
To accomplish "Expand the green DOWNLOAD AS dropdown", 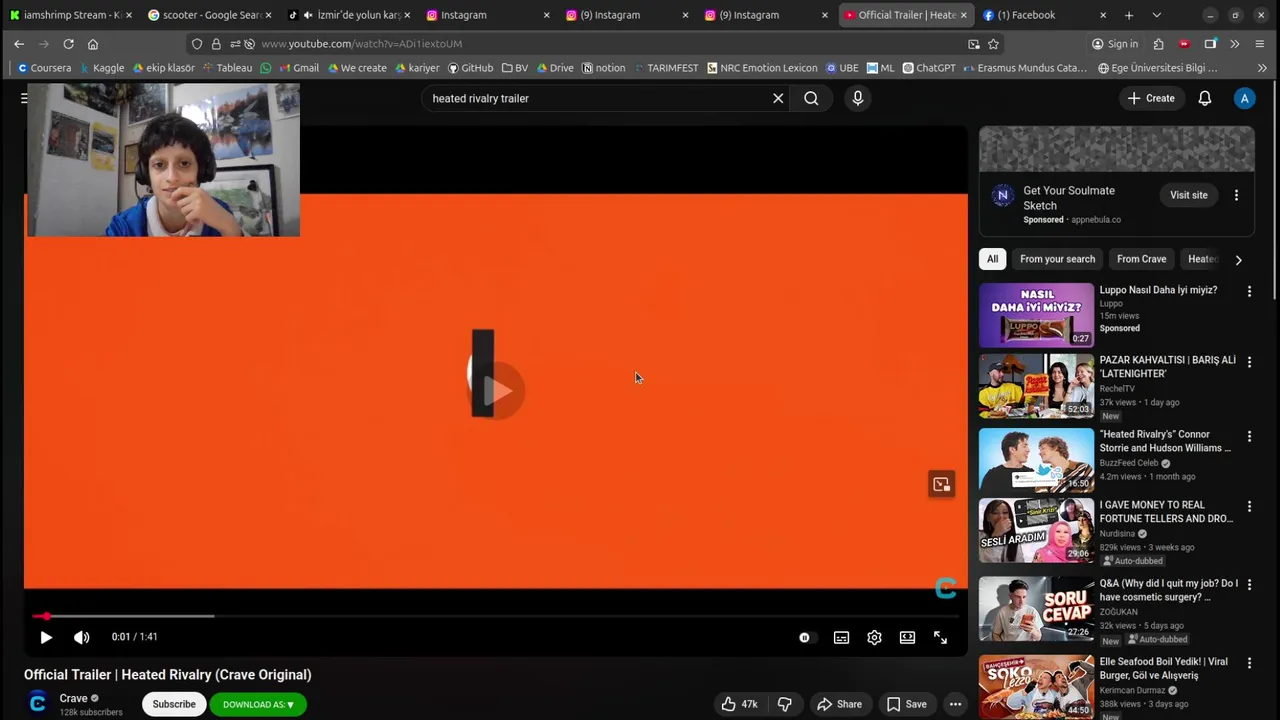I will point(258,704).
